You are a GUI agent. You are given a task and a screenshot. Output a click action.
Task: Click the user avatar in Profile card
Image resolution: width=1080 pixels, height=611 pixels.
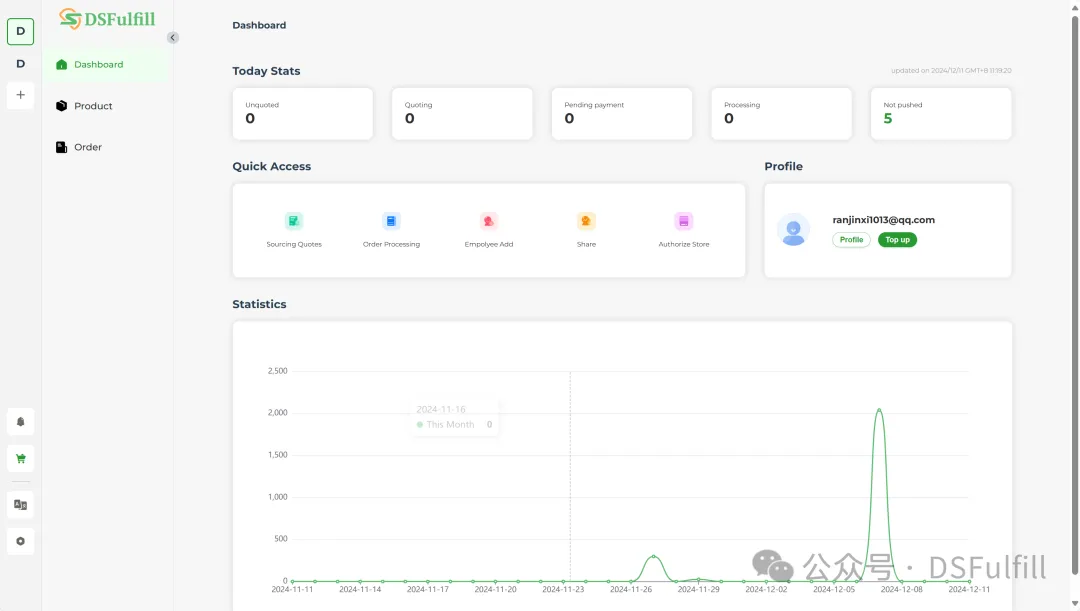[x=793, y=230]
